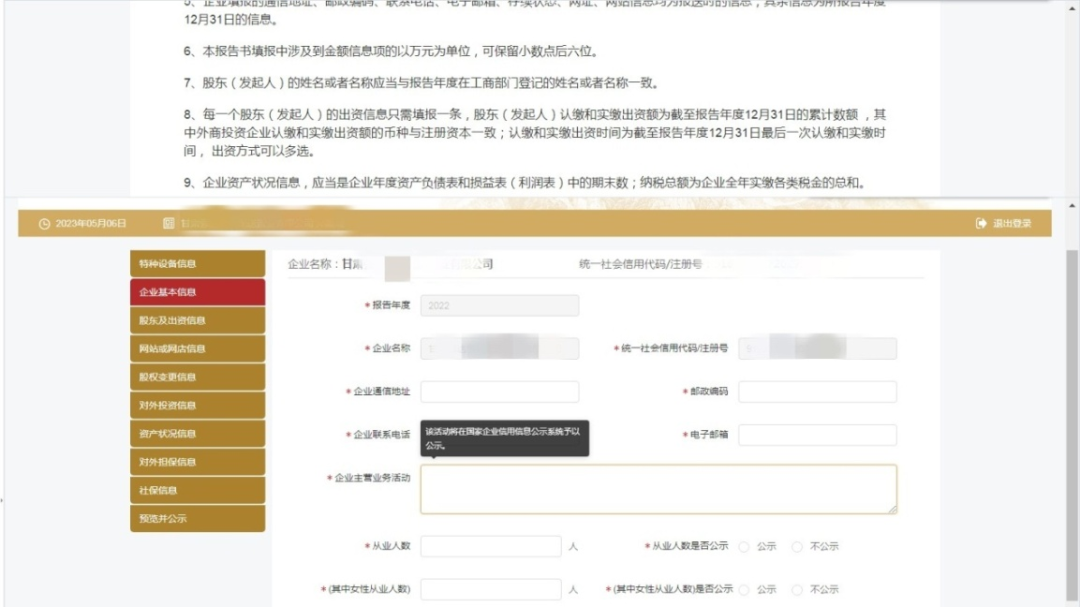Open the 特种设备信息 section
The height and width of the screenshot is (607, 1080).
[x=196, y=263]
